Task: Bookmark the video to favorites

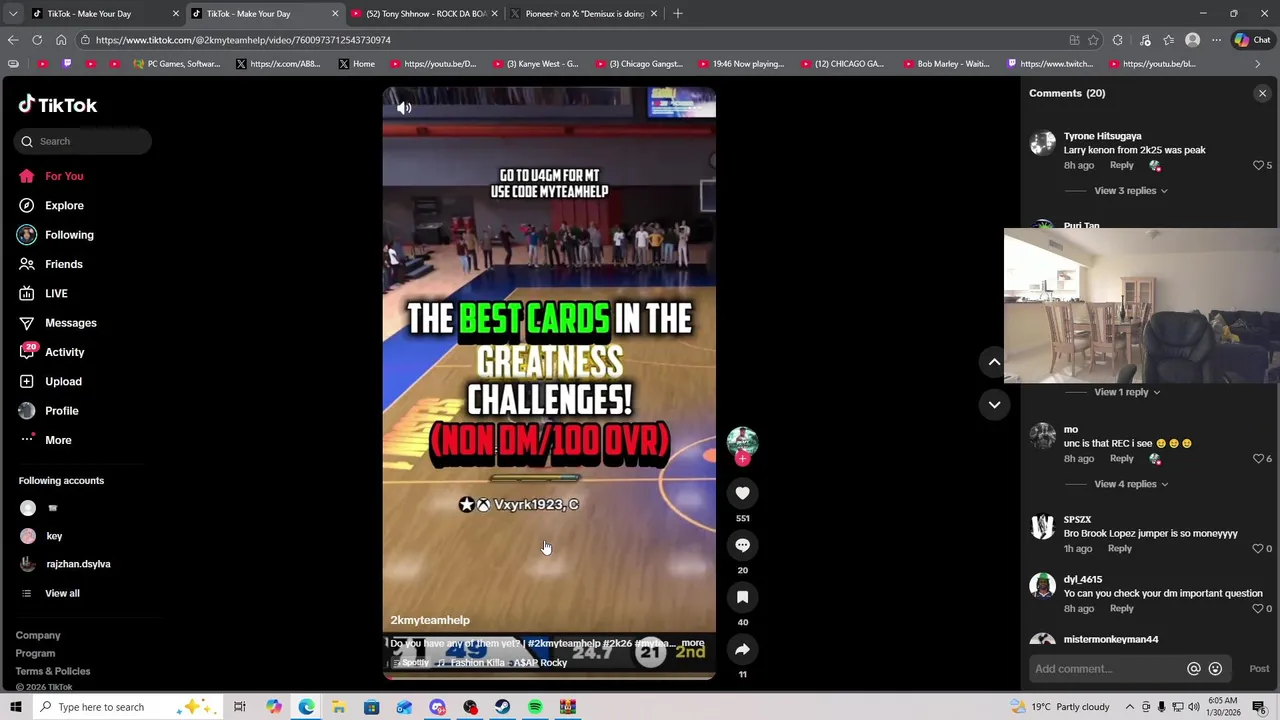Action: 742,597
